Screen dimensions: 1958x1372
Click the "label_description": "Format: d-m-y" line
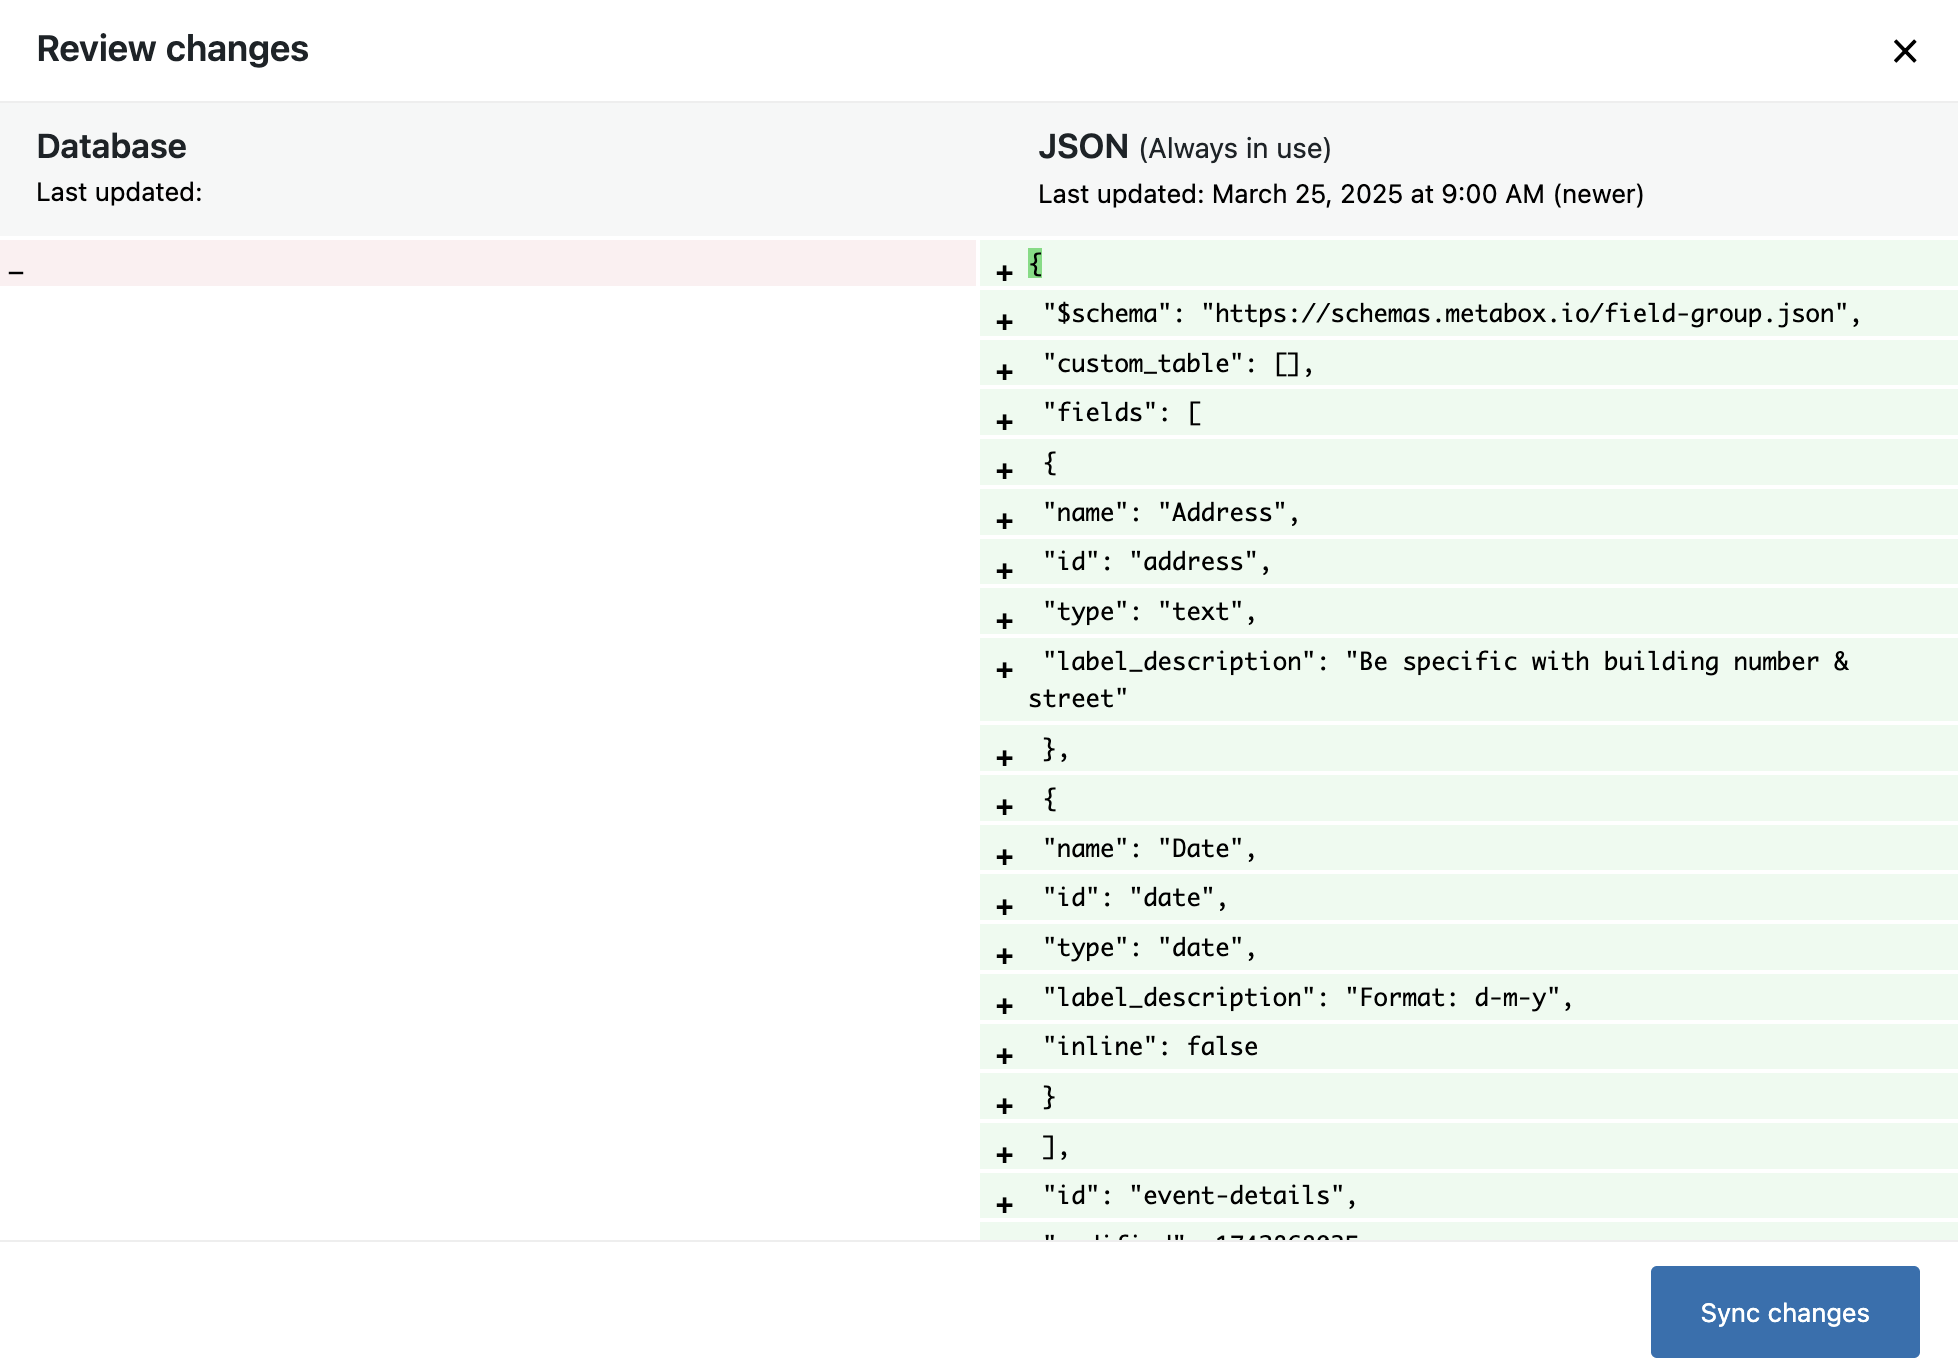(1307, 997)
